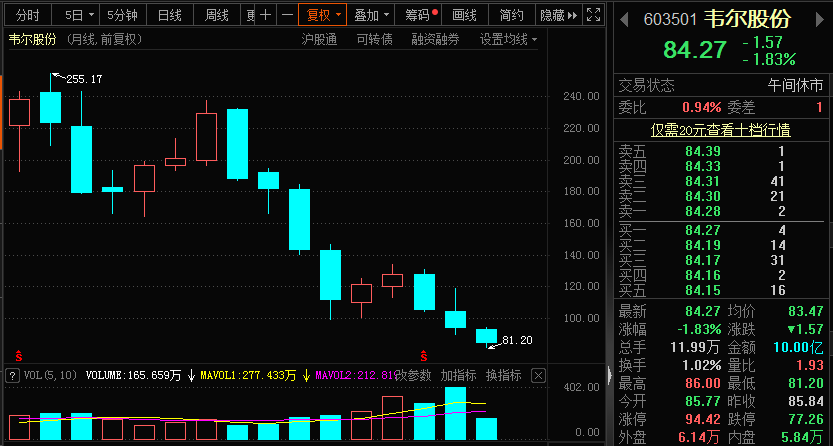Click the zoom-out minus icon in toolbar

click(286, 15)
